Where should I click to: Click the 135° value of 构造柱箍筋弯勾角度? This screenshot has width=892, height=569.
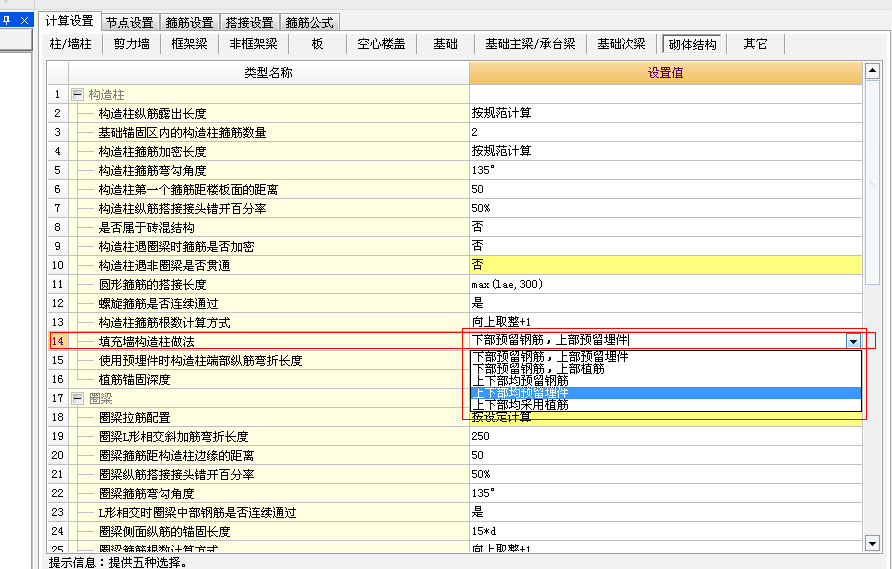pos(666,170)
